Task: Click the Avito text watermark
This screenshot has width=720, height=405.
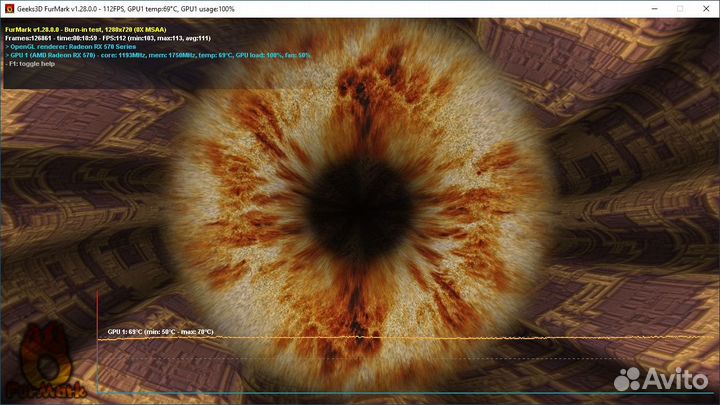Action: (680, 379)
